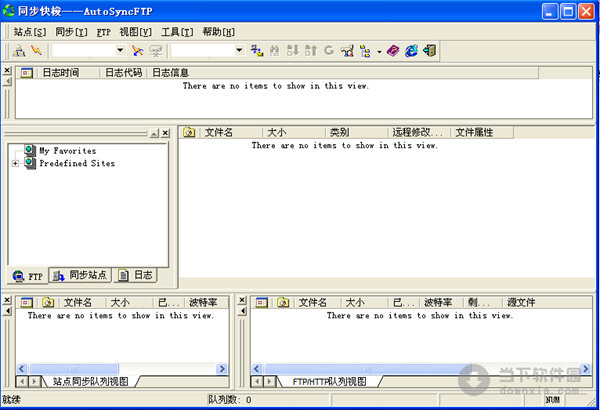Viewport: 600px width, 410px height.
Task: Click the My Favorites tree item
Action: point(67,151)
